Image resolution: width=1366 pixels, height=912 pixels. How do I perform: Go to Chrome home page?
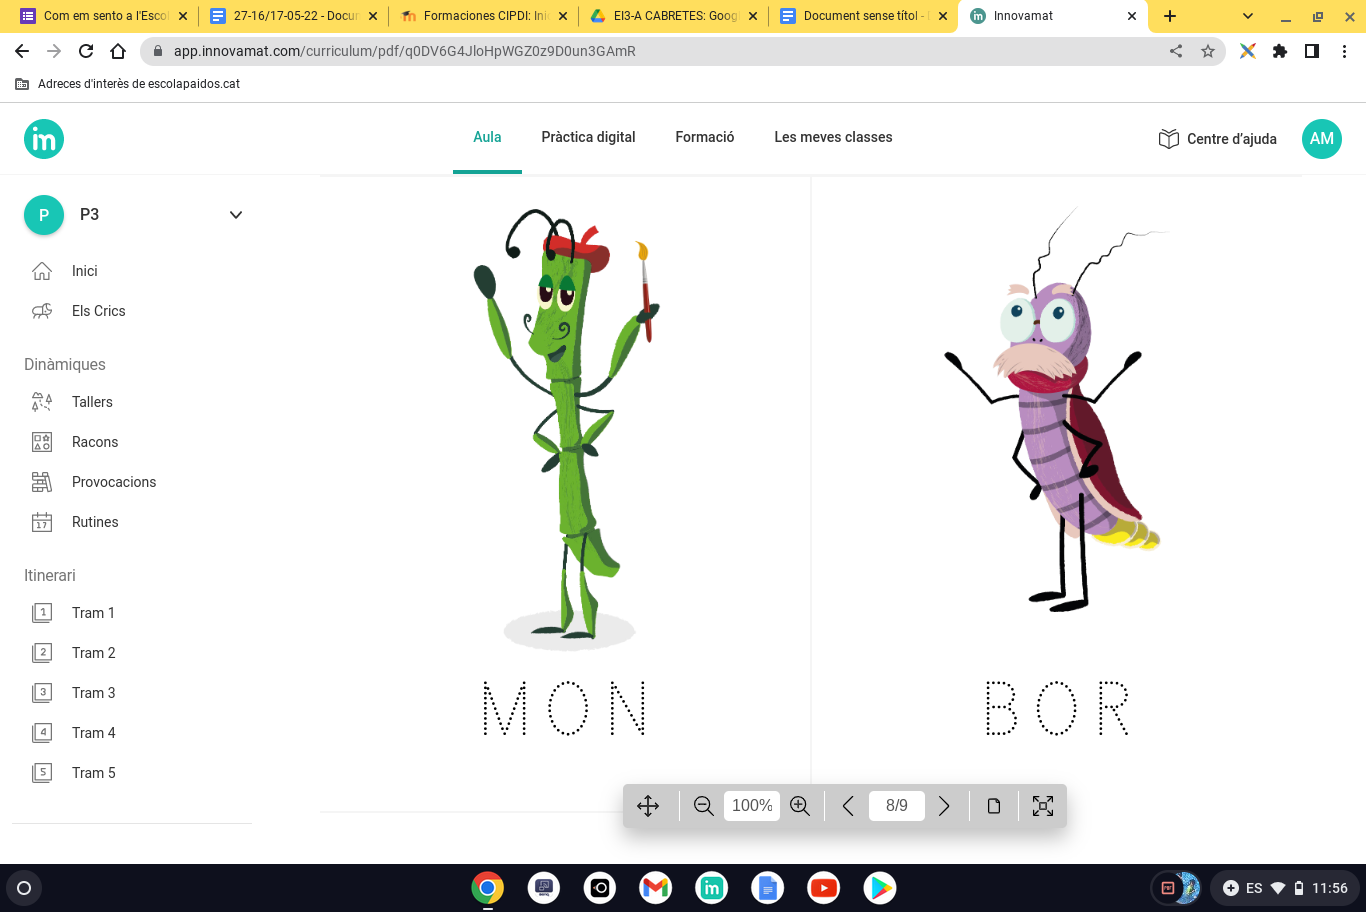(x=118, y=51)
